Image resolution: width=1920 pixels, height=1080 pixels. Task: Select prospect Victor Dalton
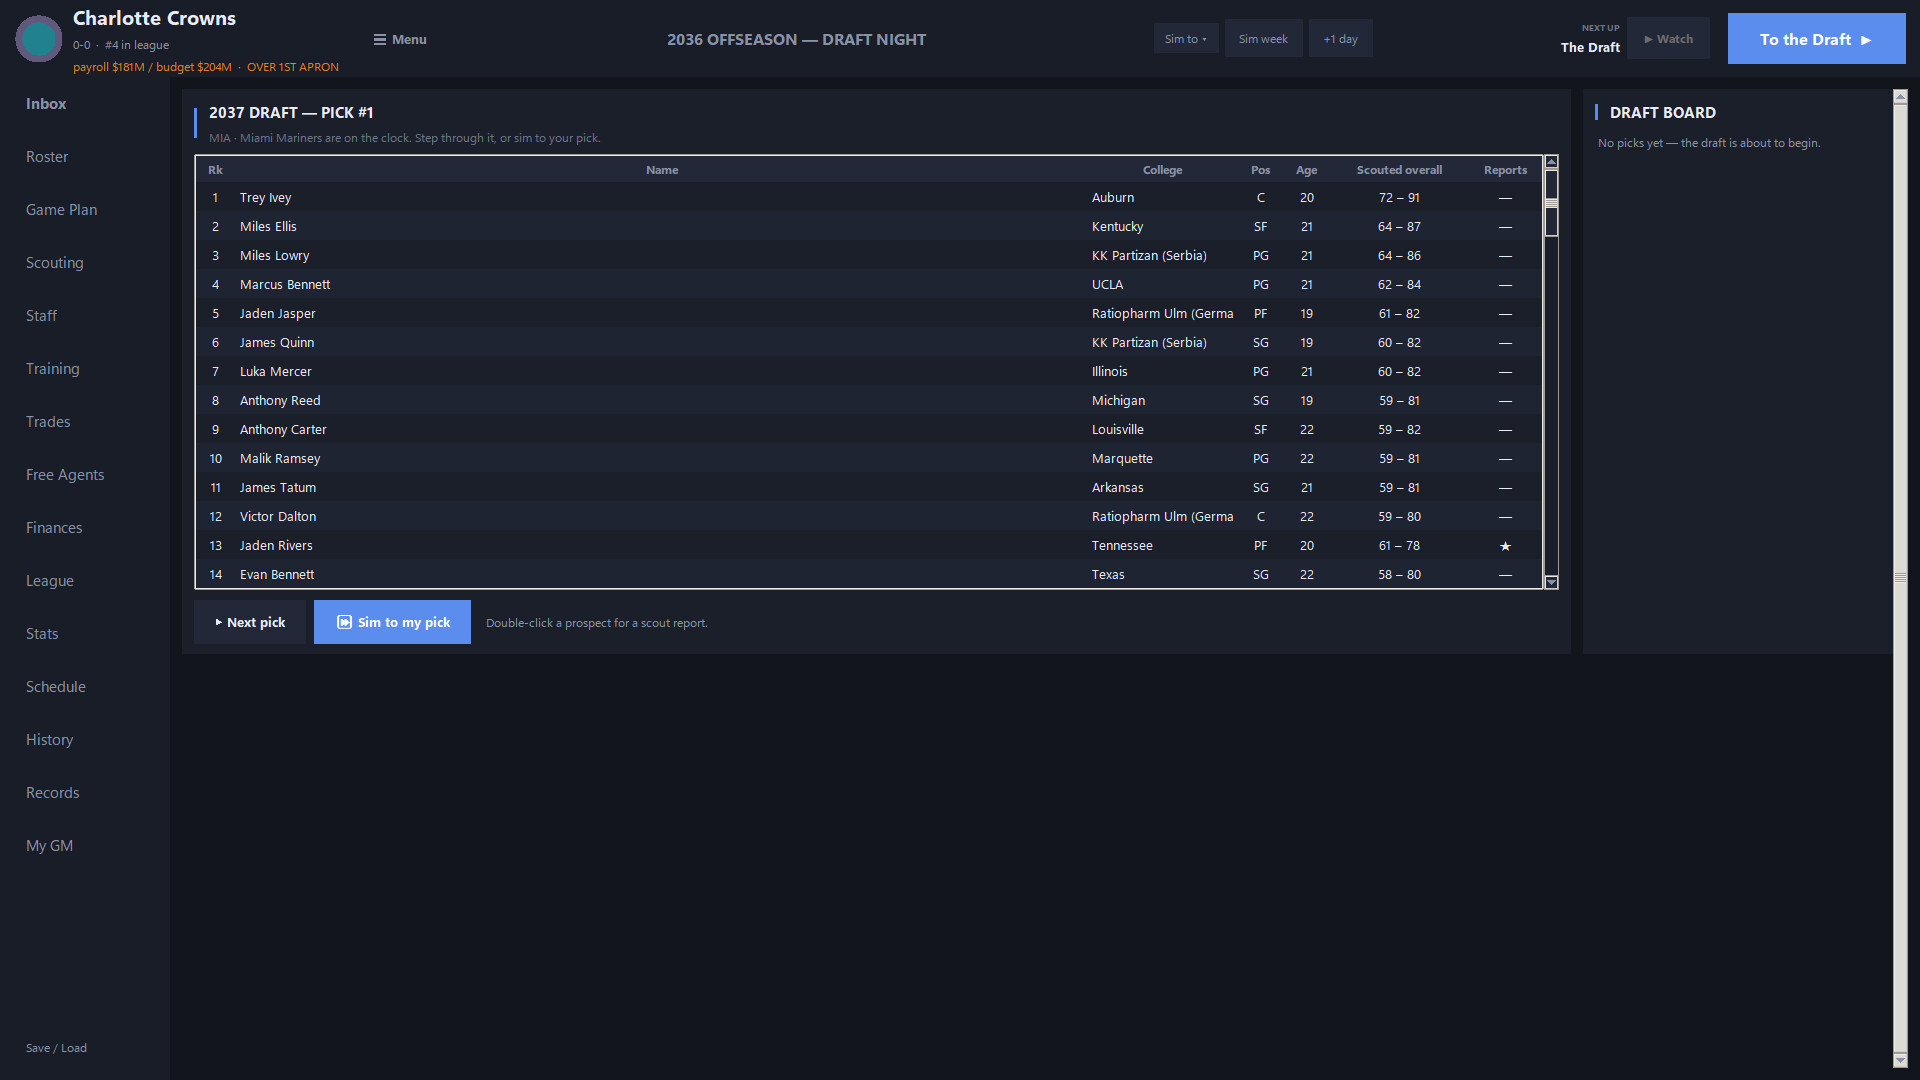coord(868,517)
